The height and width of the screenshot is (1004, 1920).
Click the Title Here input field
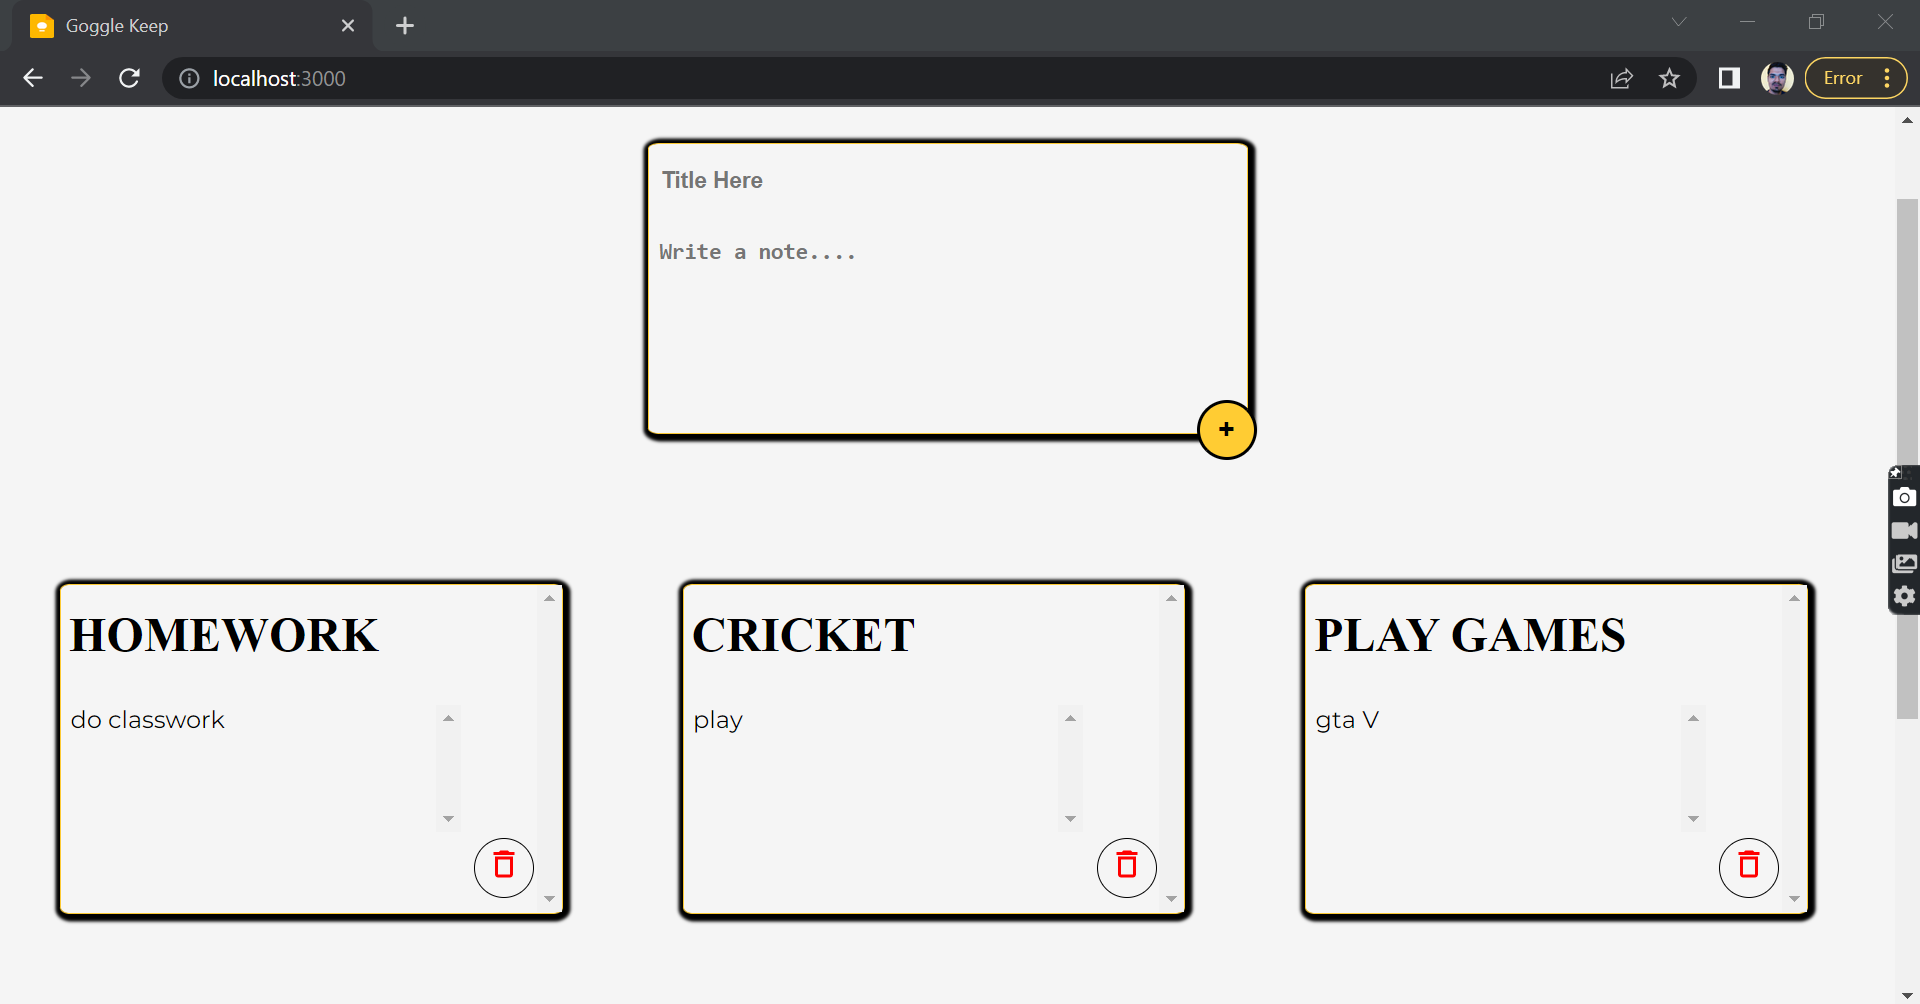[x=712, y=180]
